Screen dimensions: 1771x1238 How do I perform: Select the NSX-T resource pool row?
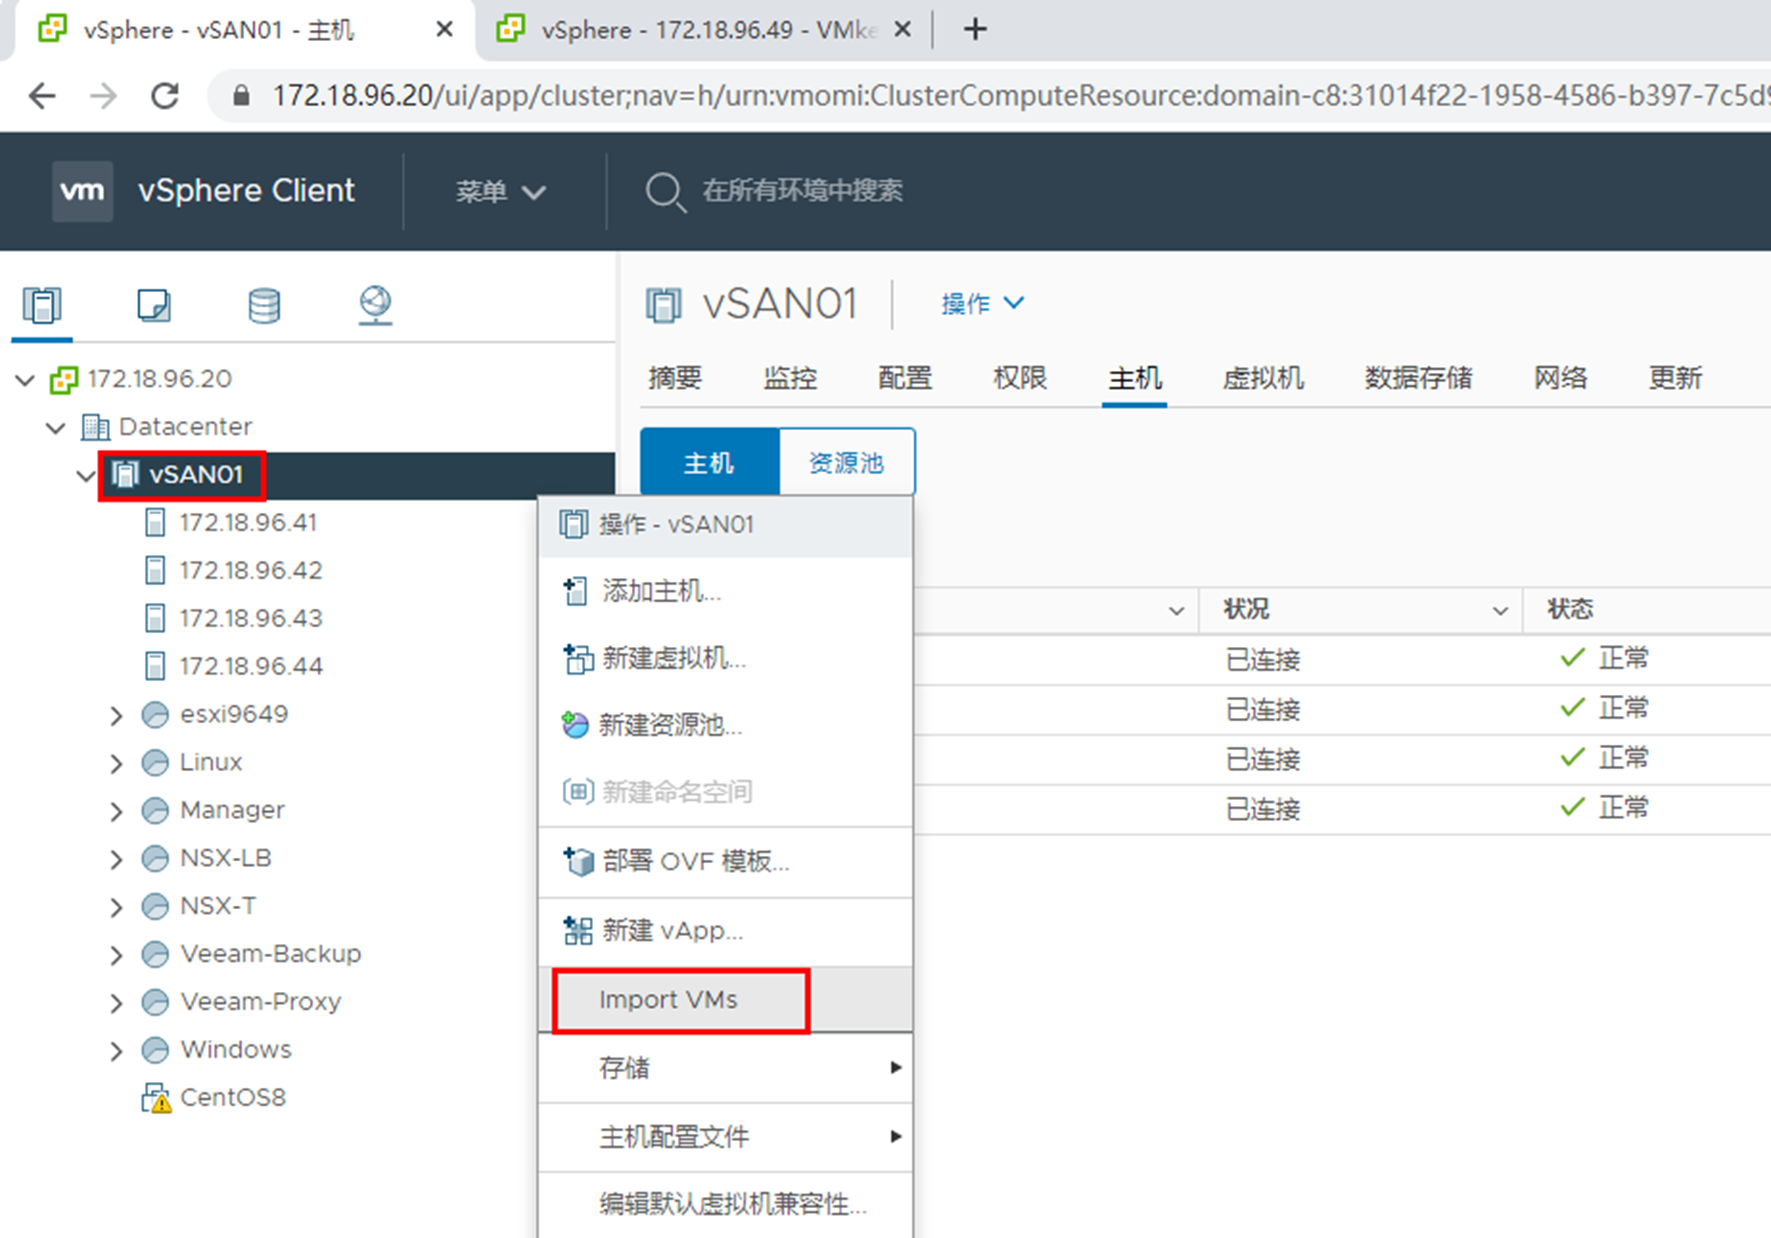point(218,906)
